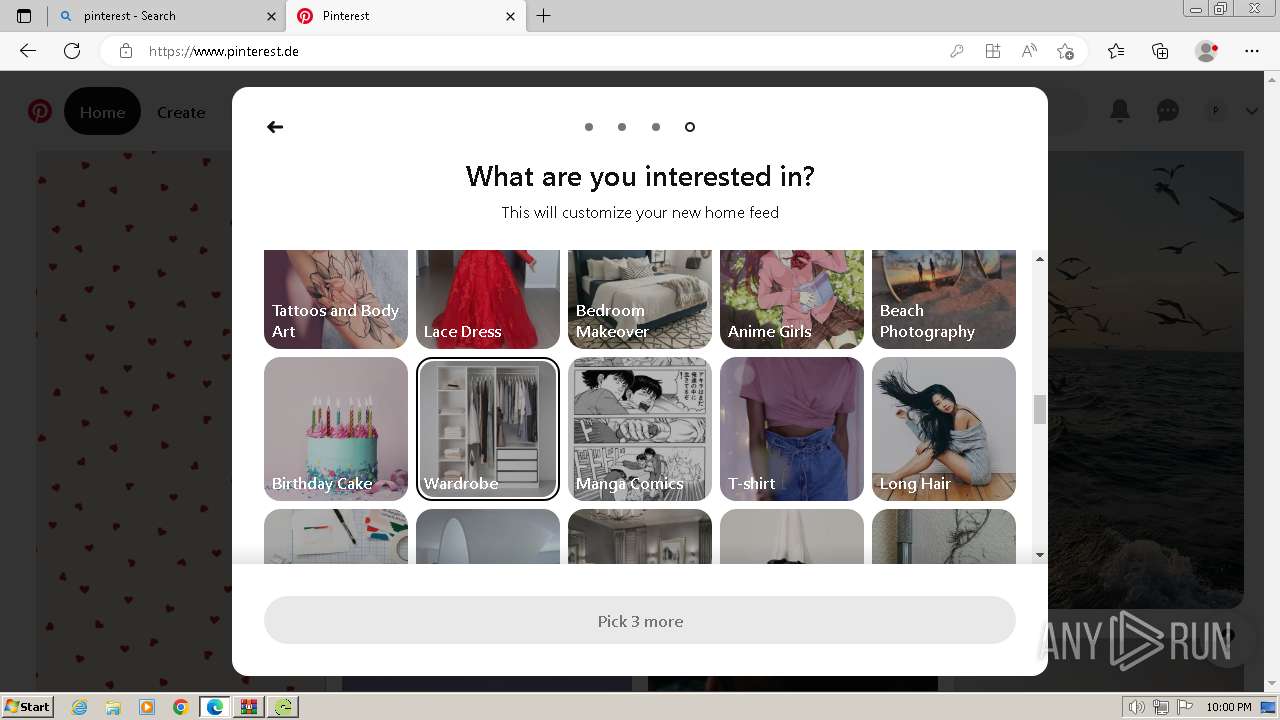Open the profile avatar icon
Viewport: 1280px width, 720px height.
(x=1216, y=111)
